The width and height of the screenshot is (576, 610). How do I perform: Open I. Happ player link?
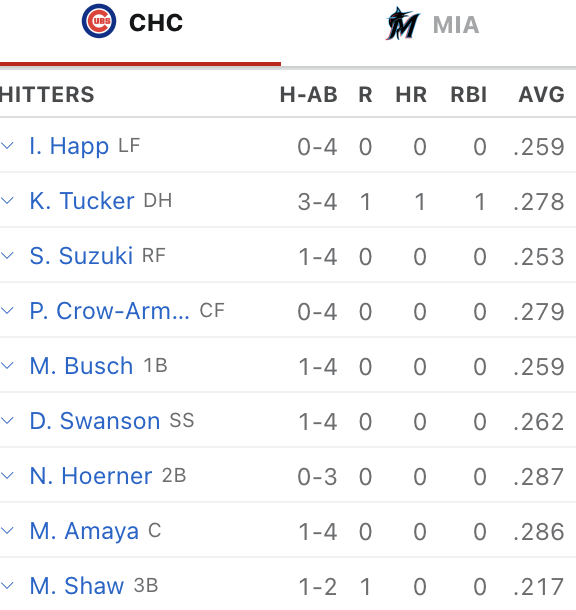click(69, 147)
